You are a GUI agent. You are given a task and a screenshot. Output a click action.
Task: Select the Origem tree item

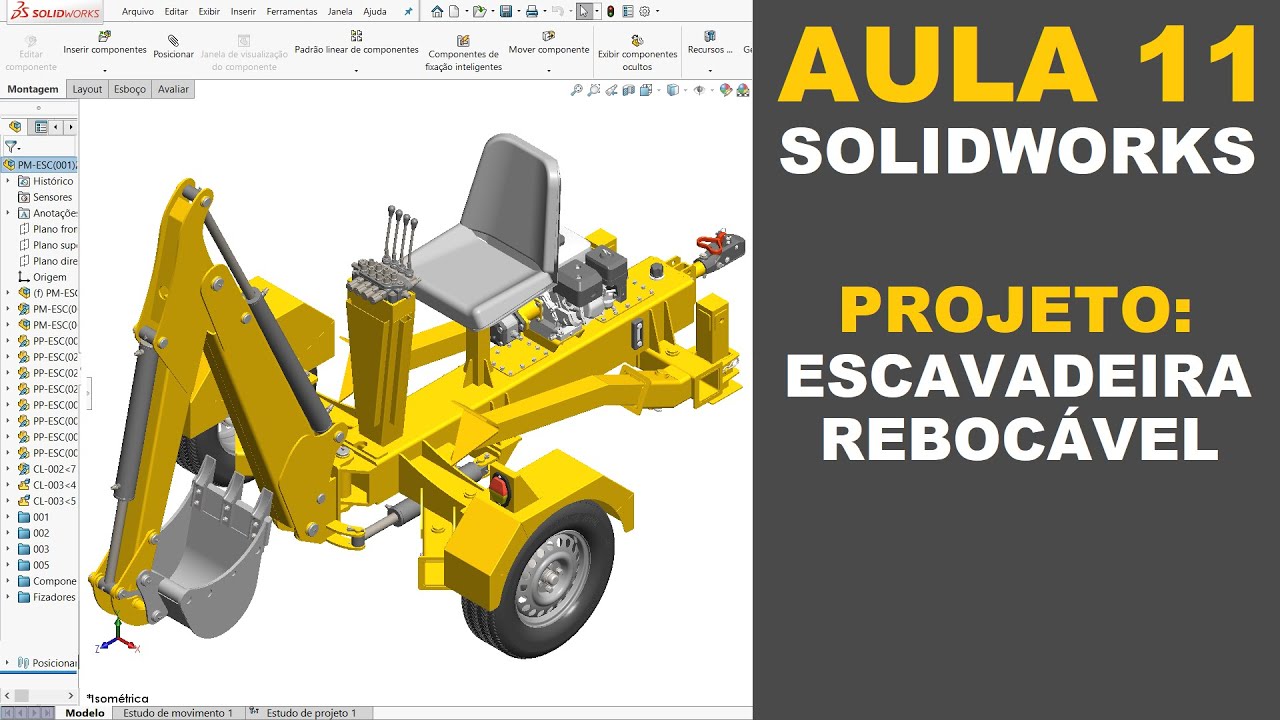coord(42,277)
